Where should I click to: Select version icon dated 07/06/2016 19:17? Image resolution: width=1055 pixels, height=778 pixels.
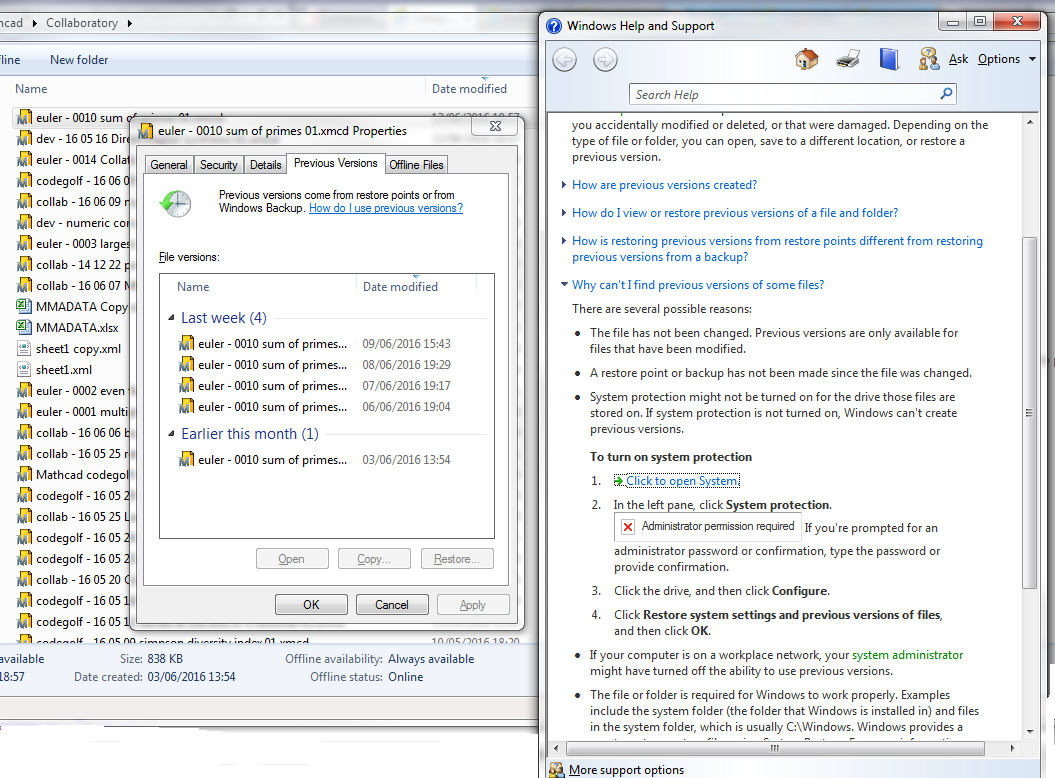[186, 386]
